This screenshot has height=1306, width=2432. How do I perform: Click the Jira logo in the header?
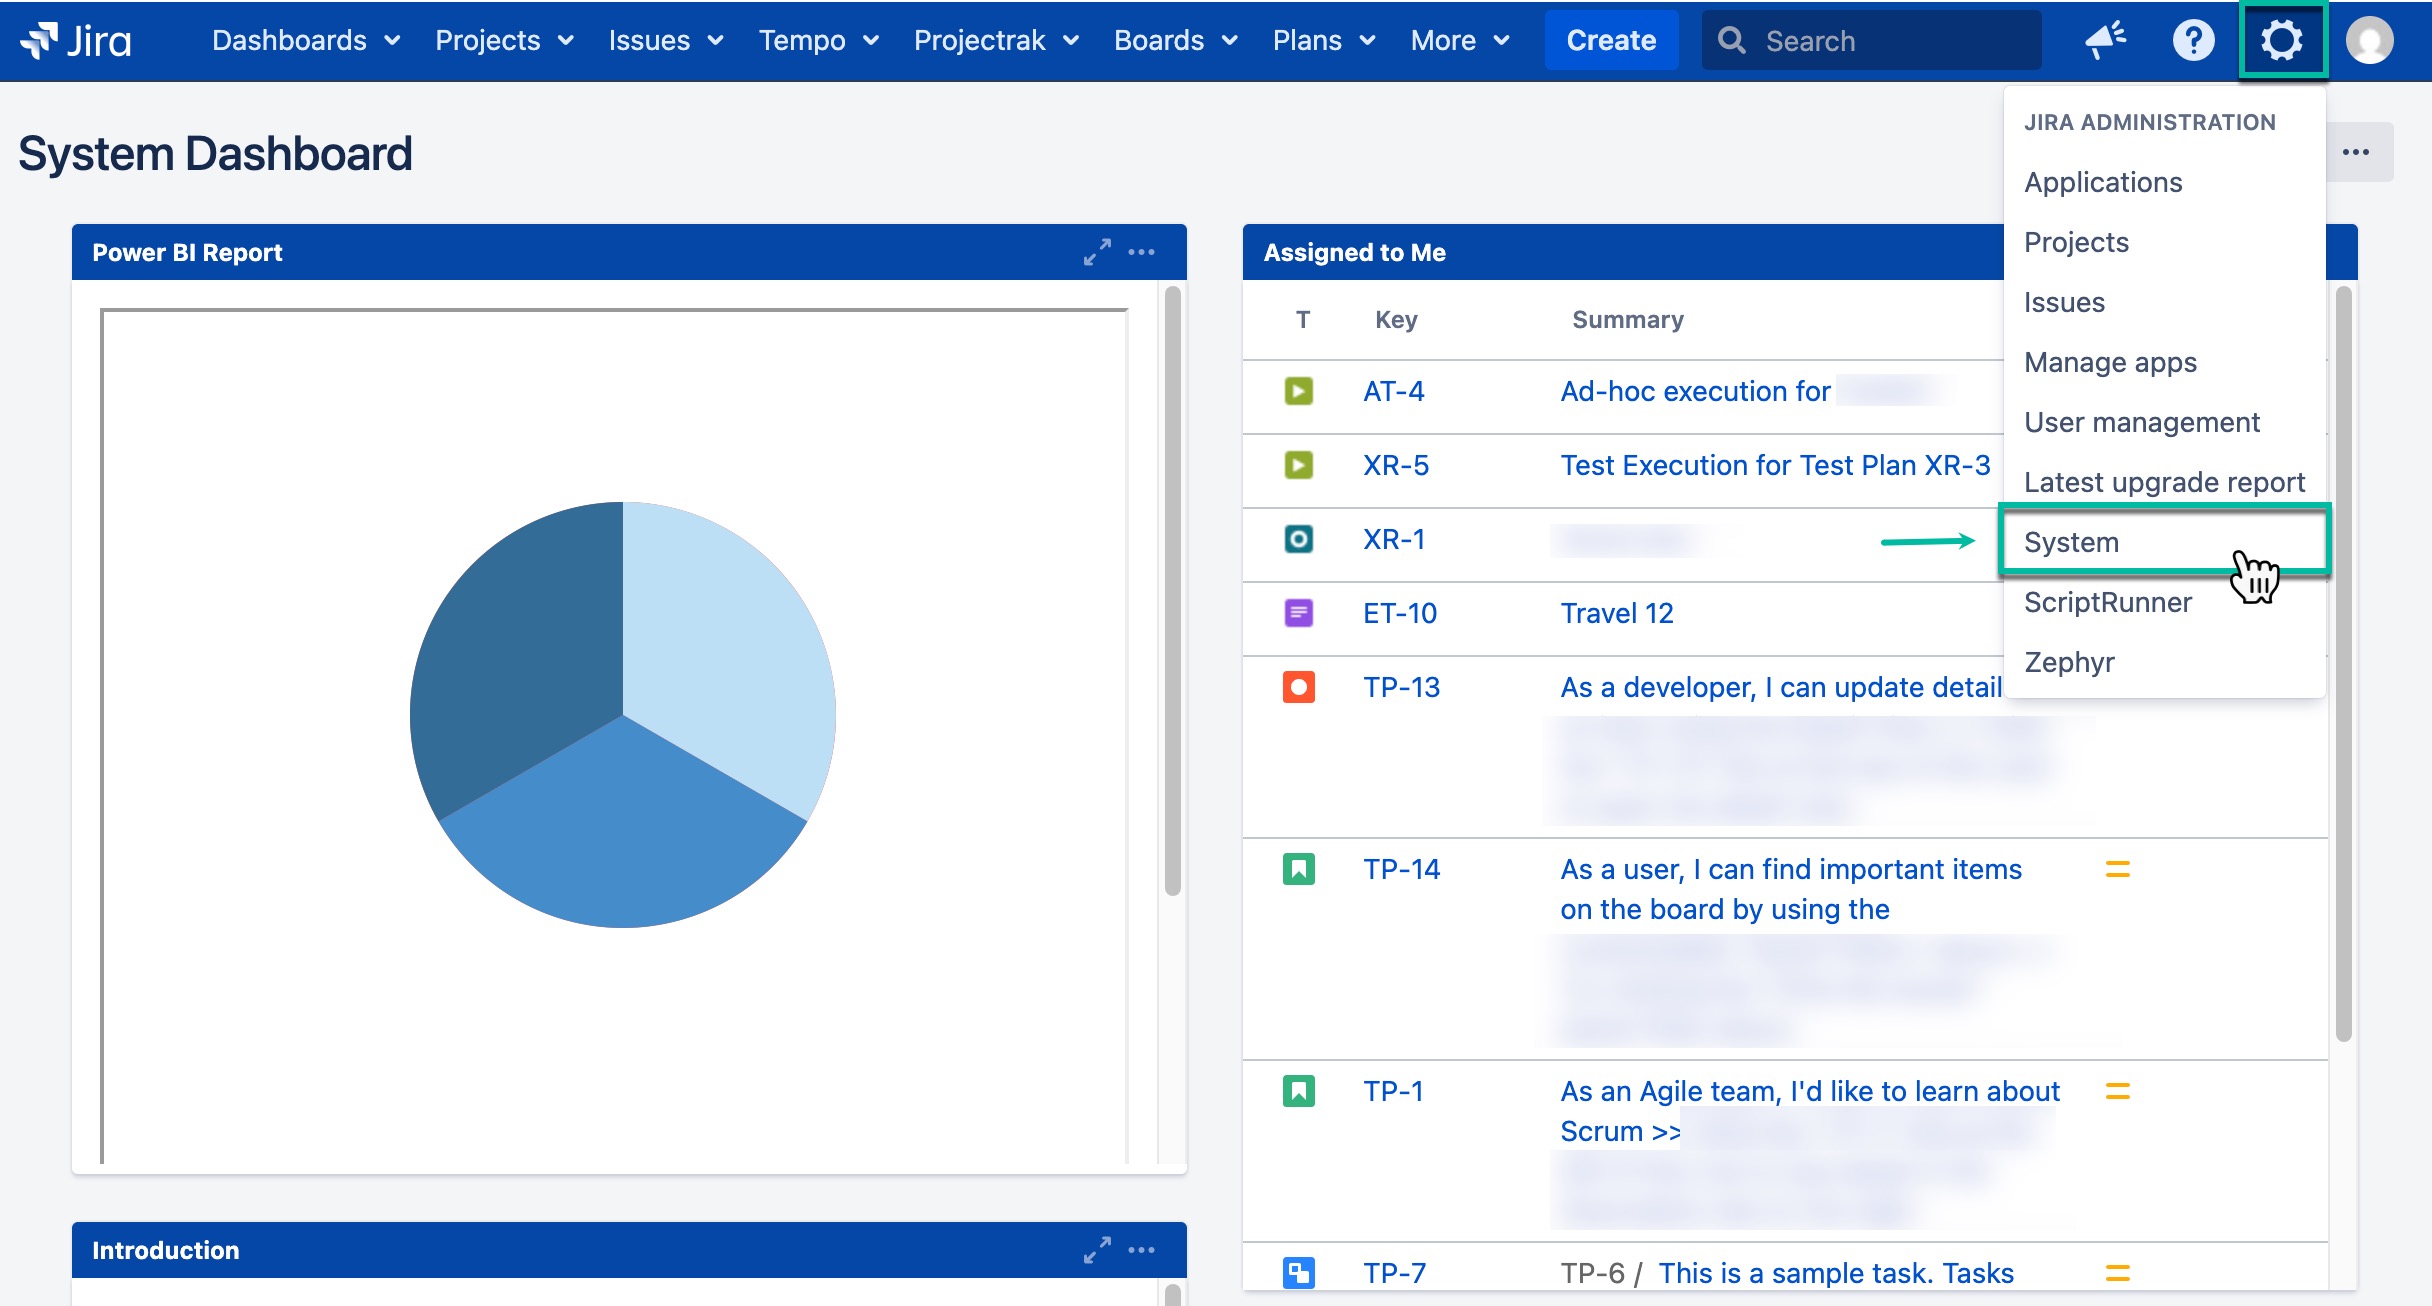tap(76, 40)
